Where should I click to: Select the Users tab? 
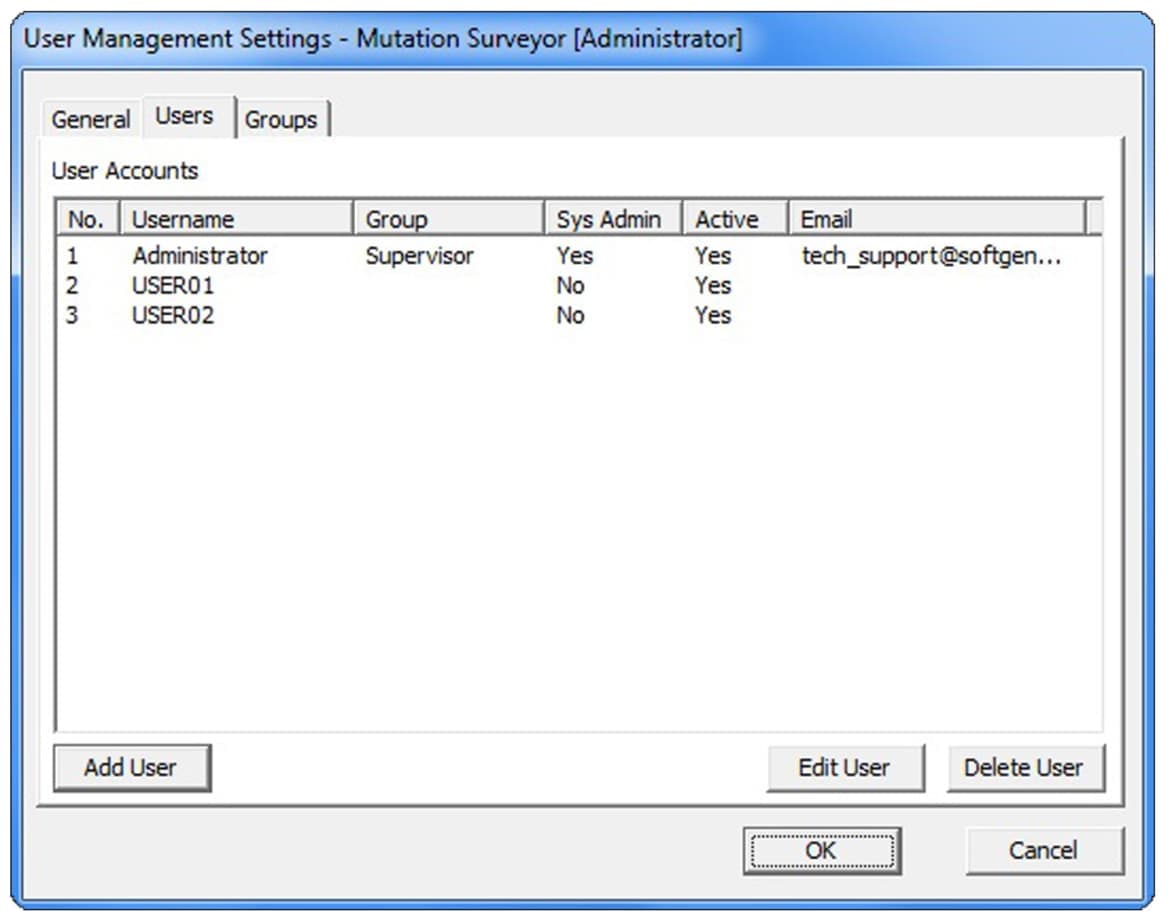[x=185, y=116]
